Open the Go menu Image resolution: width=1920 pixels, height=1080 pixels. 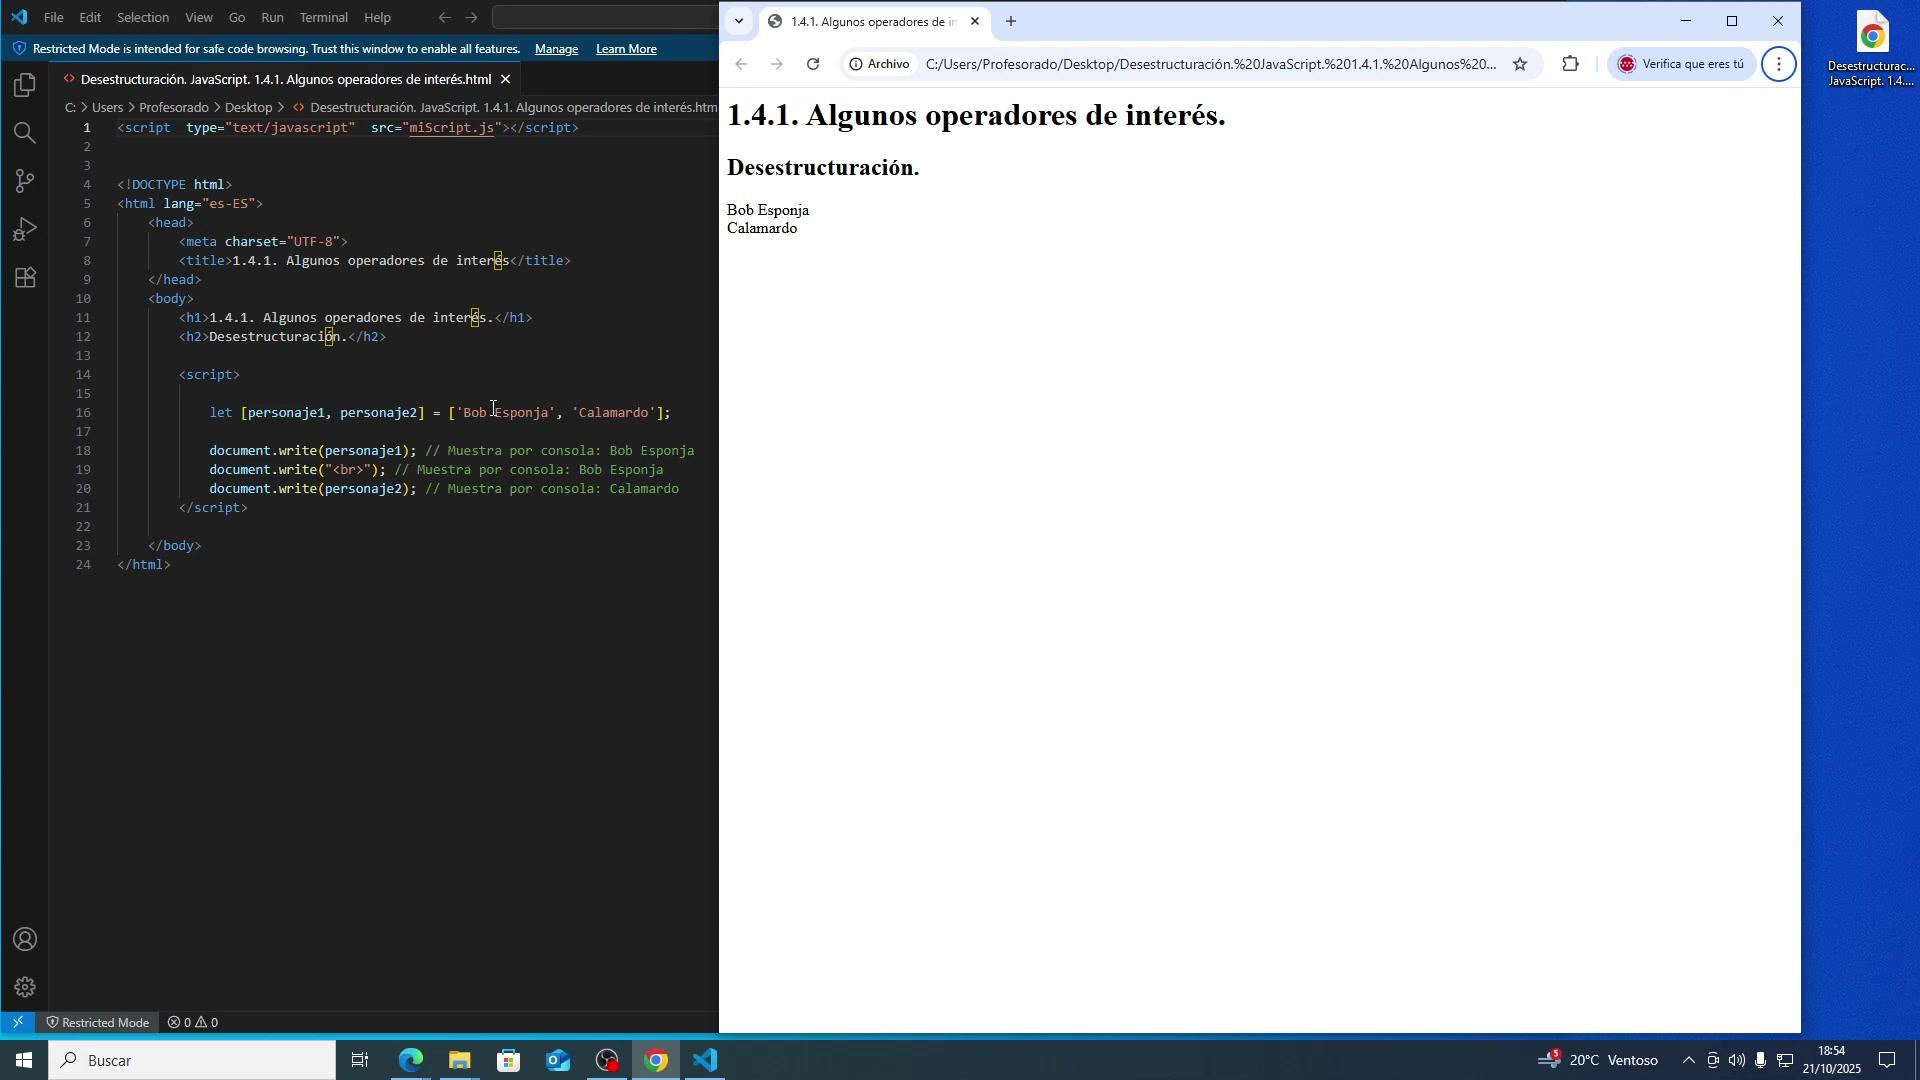tap(237, 17)
